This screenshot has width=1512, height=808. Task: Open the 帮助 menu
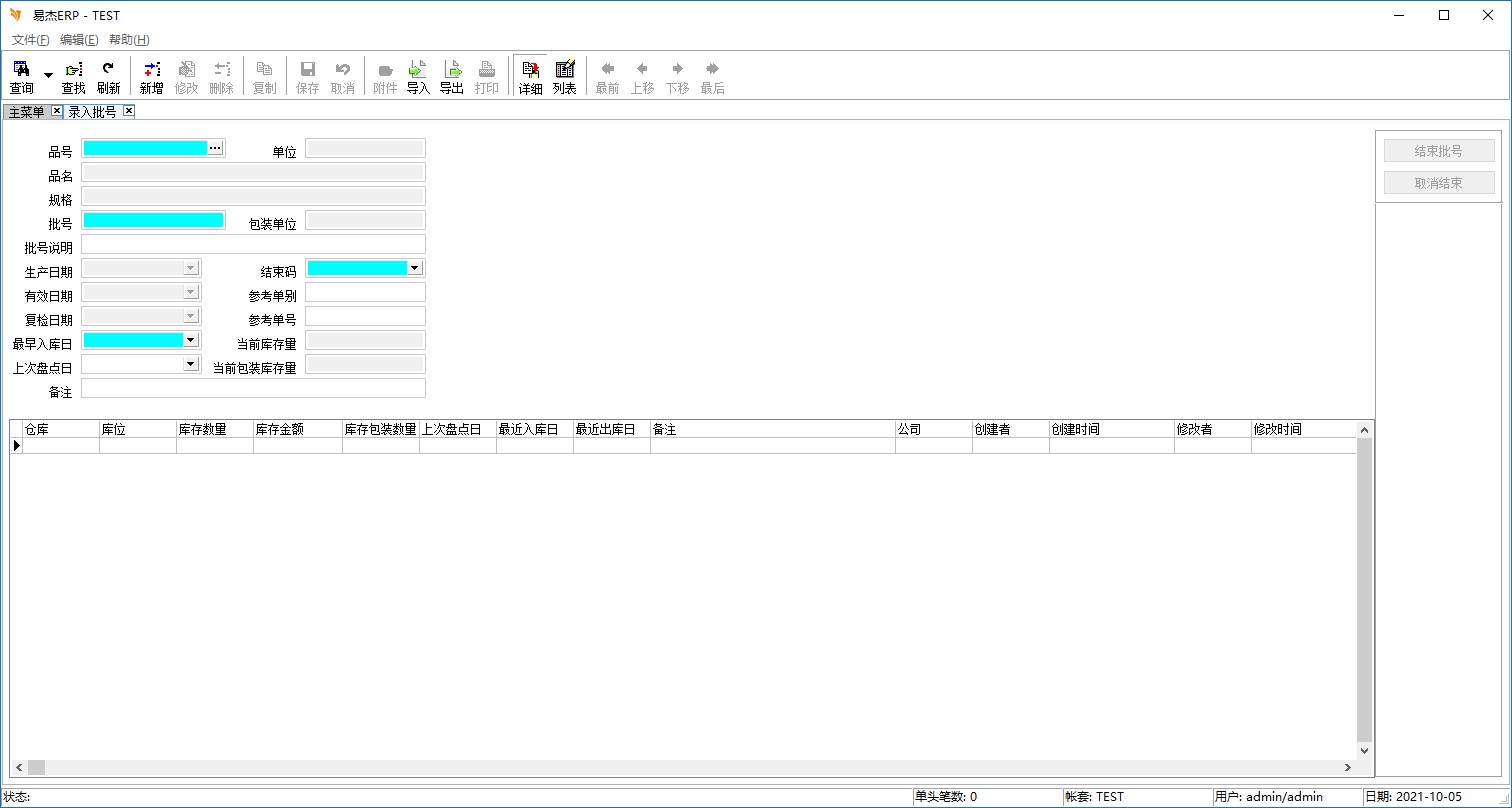point(129,40)
